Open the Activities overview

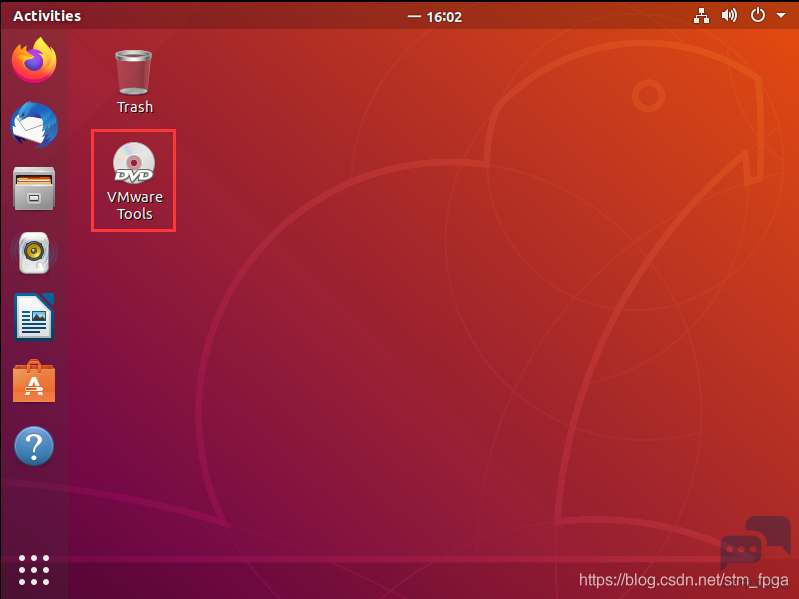(47, 16)
